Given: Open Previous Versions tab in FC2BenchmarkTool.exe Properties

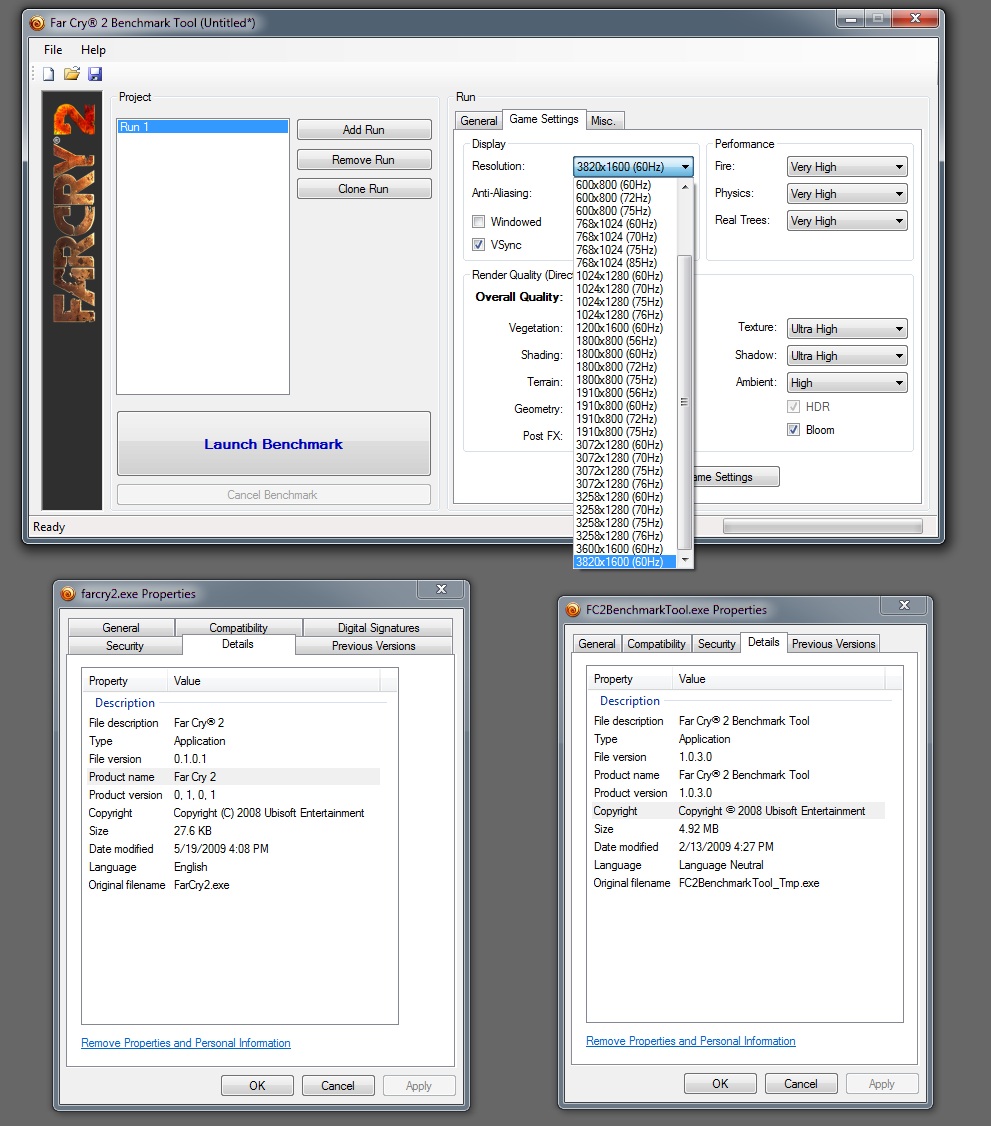Looking at the screenshot, I should (x=833, y=644).
